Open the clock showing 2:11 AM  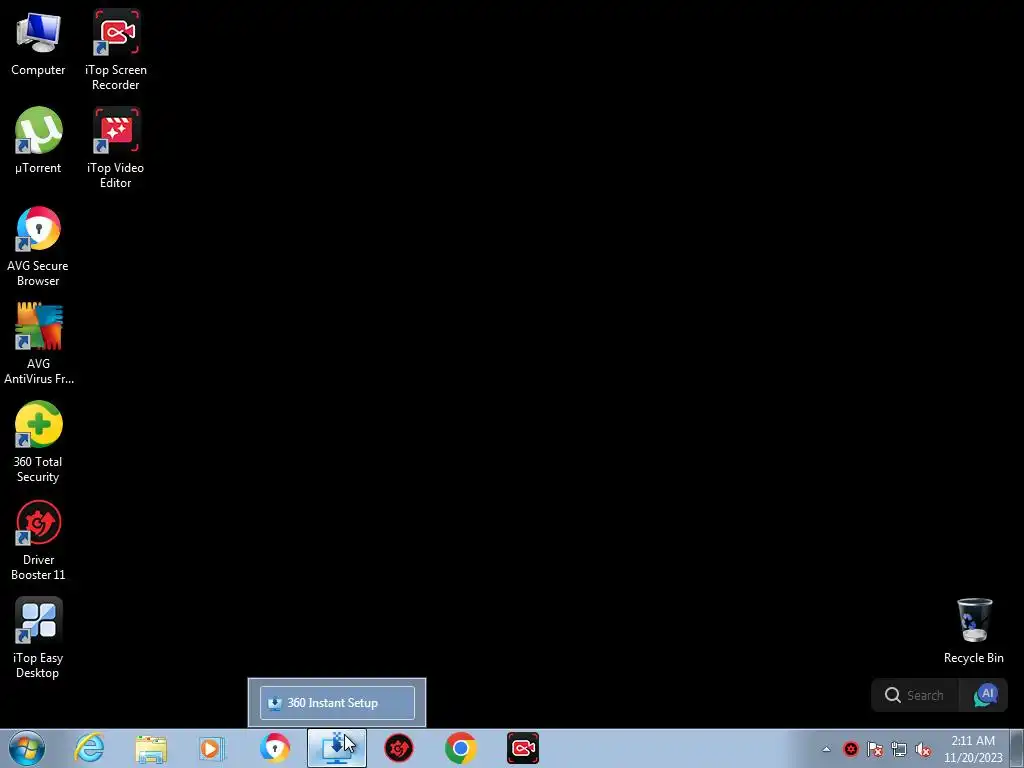point(973,749)
